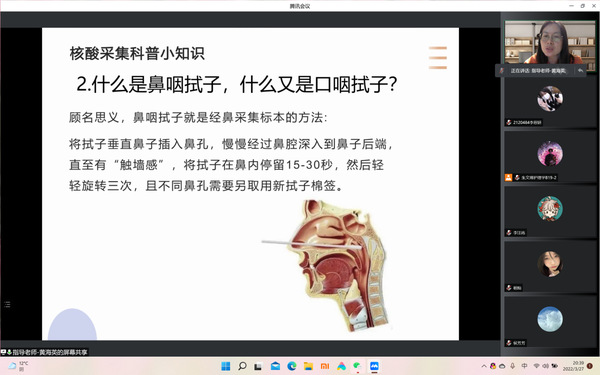Open the Windows Start menu
Image resolution: width=600 pixels, height=375 pixels.
[226, 366]
